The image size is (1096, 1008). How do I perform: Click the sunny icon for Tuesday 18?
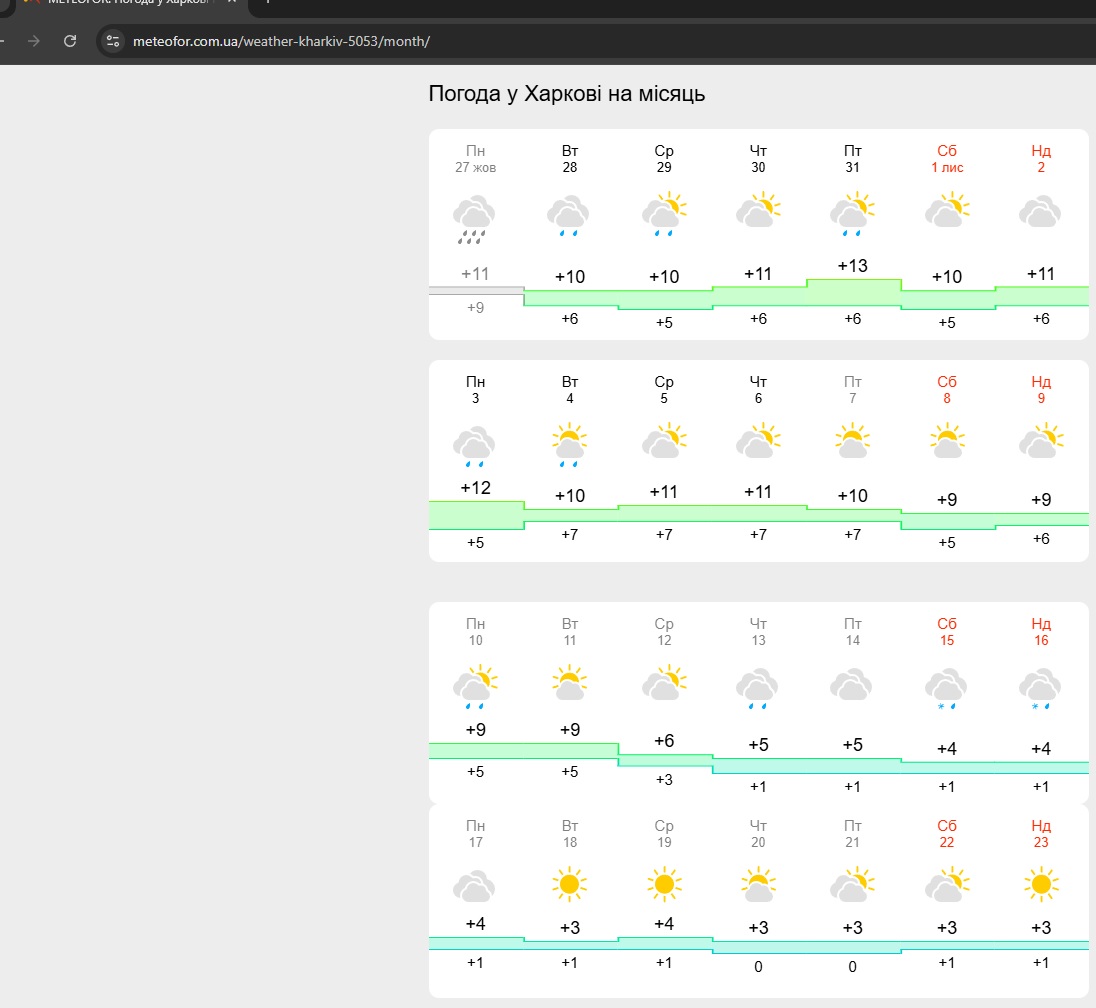pyautogui.click(x=569, y=885)
